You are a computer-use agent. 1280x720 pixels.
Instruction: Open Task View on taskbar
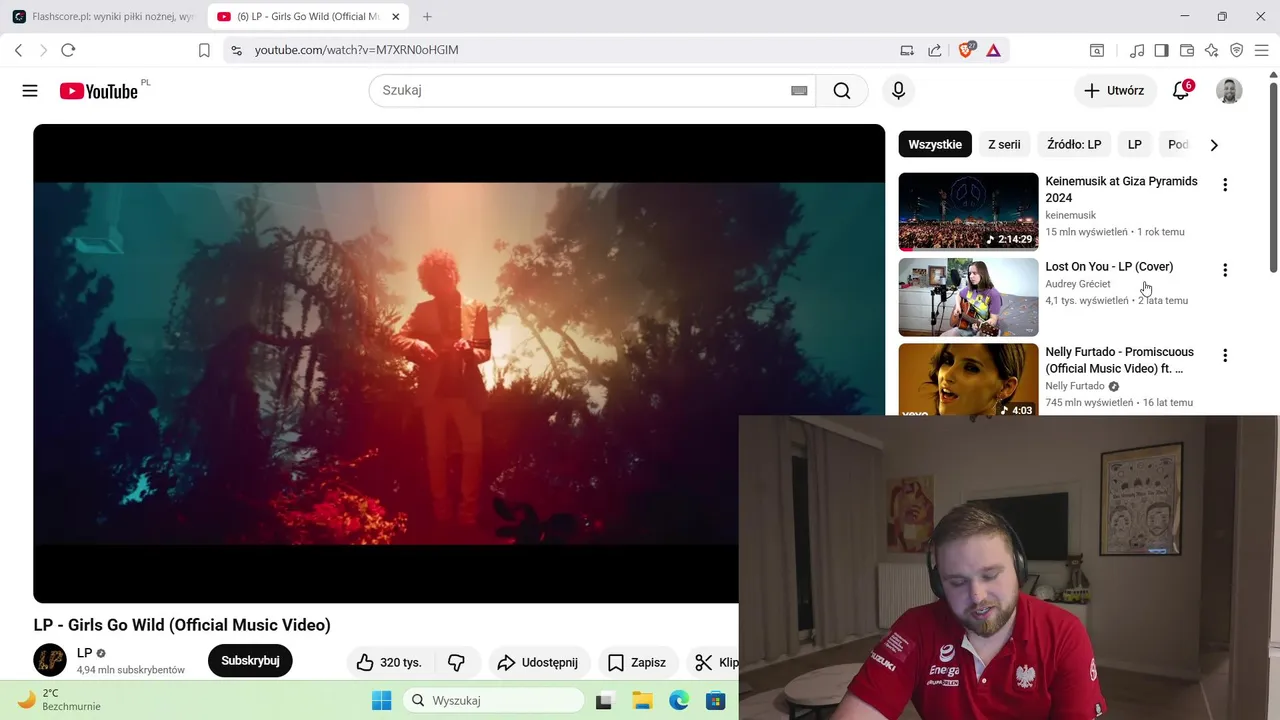[x=604, y=701]
